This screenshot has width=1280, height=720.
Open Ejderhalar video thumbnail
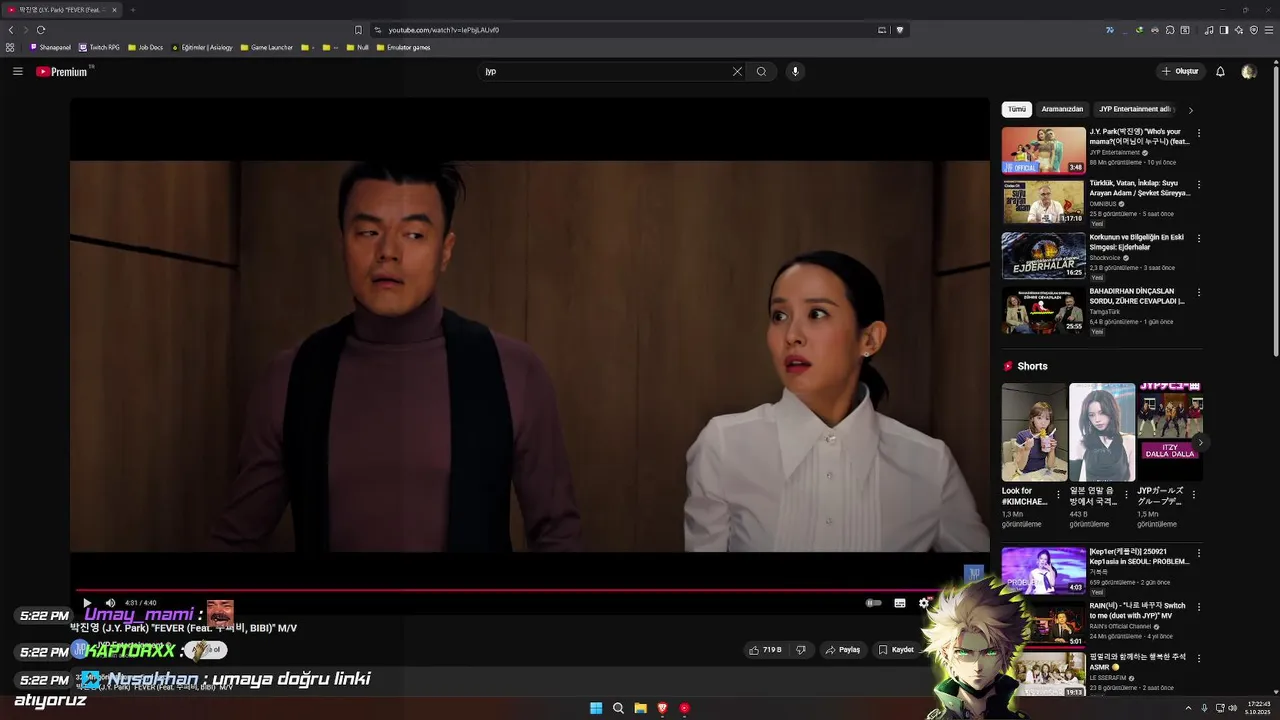coord(1043,256)
